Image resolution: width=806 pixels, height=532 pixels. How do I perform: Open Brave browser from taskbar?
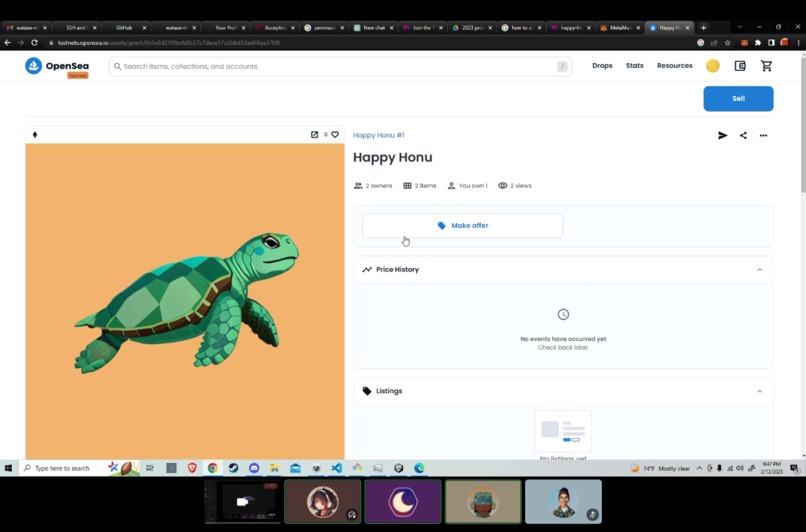192,468
